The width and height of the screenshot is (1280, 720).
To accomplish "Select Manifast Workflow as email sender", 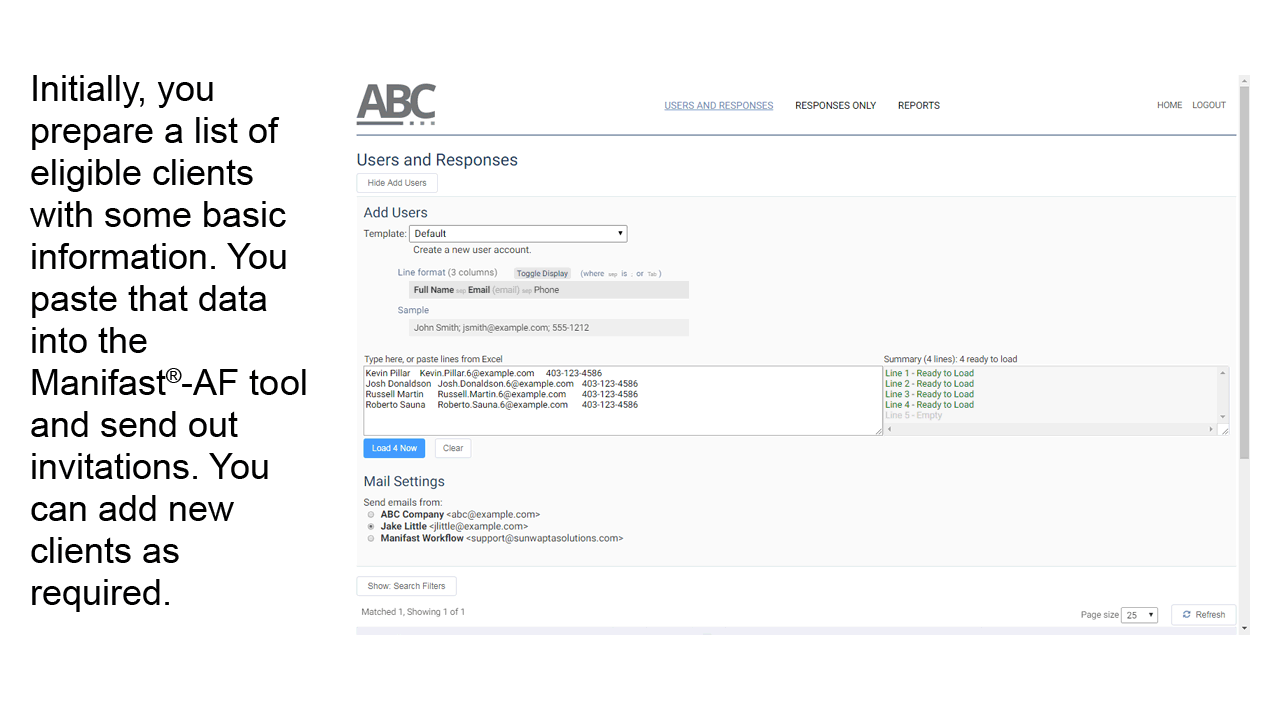I will [371, 538].
